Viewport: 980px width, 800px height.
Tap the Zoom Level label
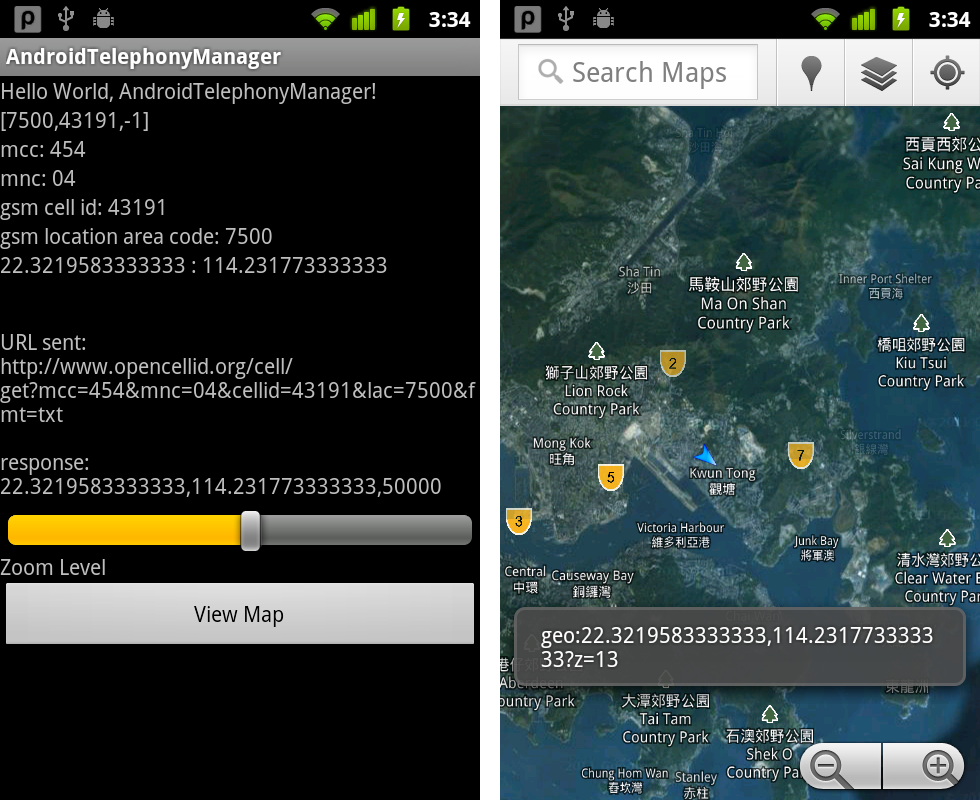[53, 568]
